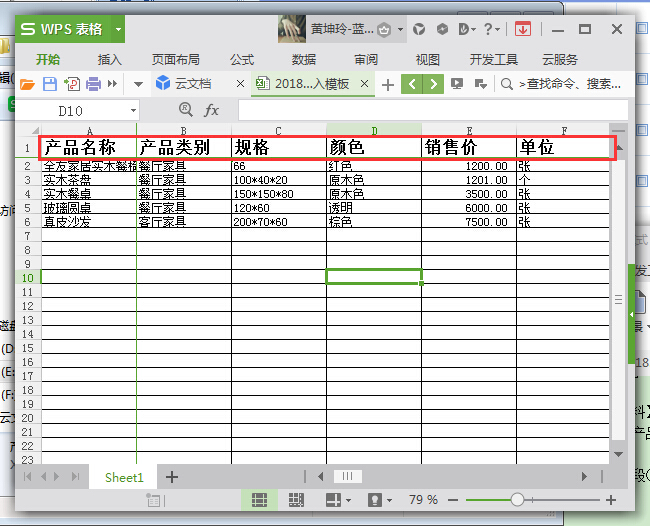Close the 2018 template document tab

[x=364, y=84]
